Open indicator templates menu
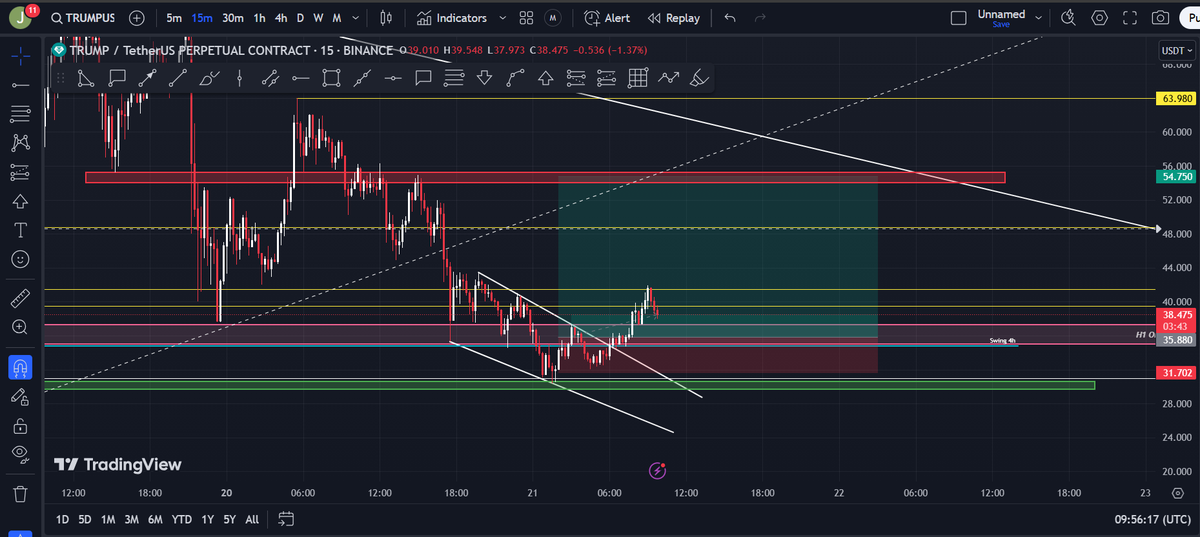 [526, 18]
